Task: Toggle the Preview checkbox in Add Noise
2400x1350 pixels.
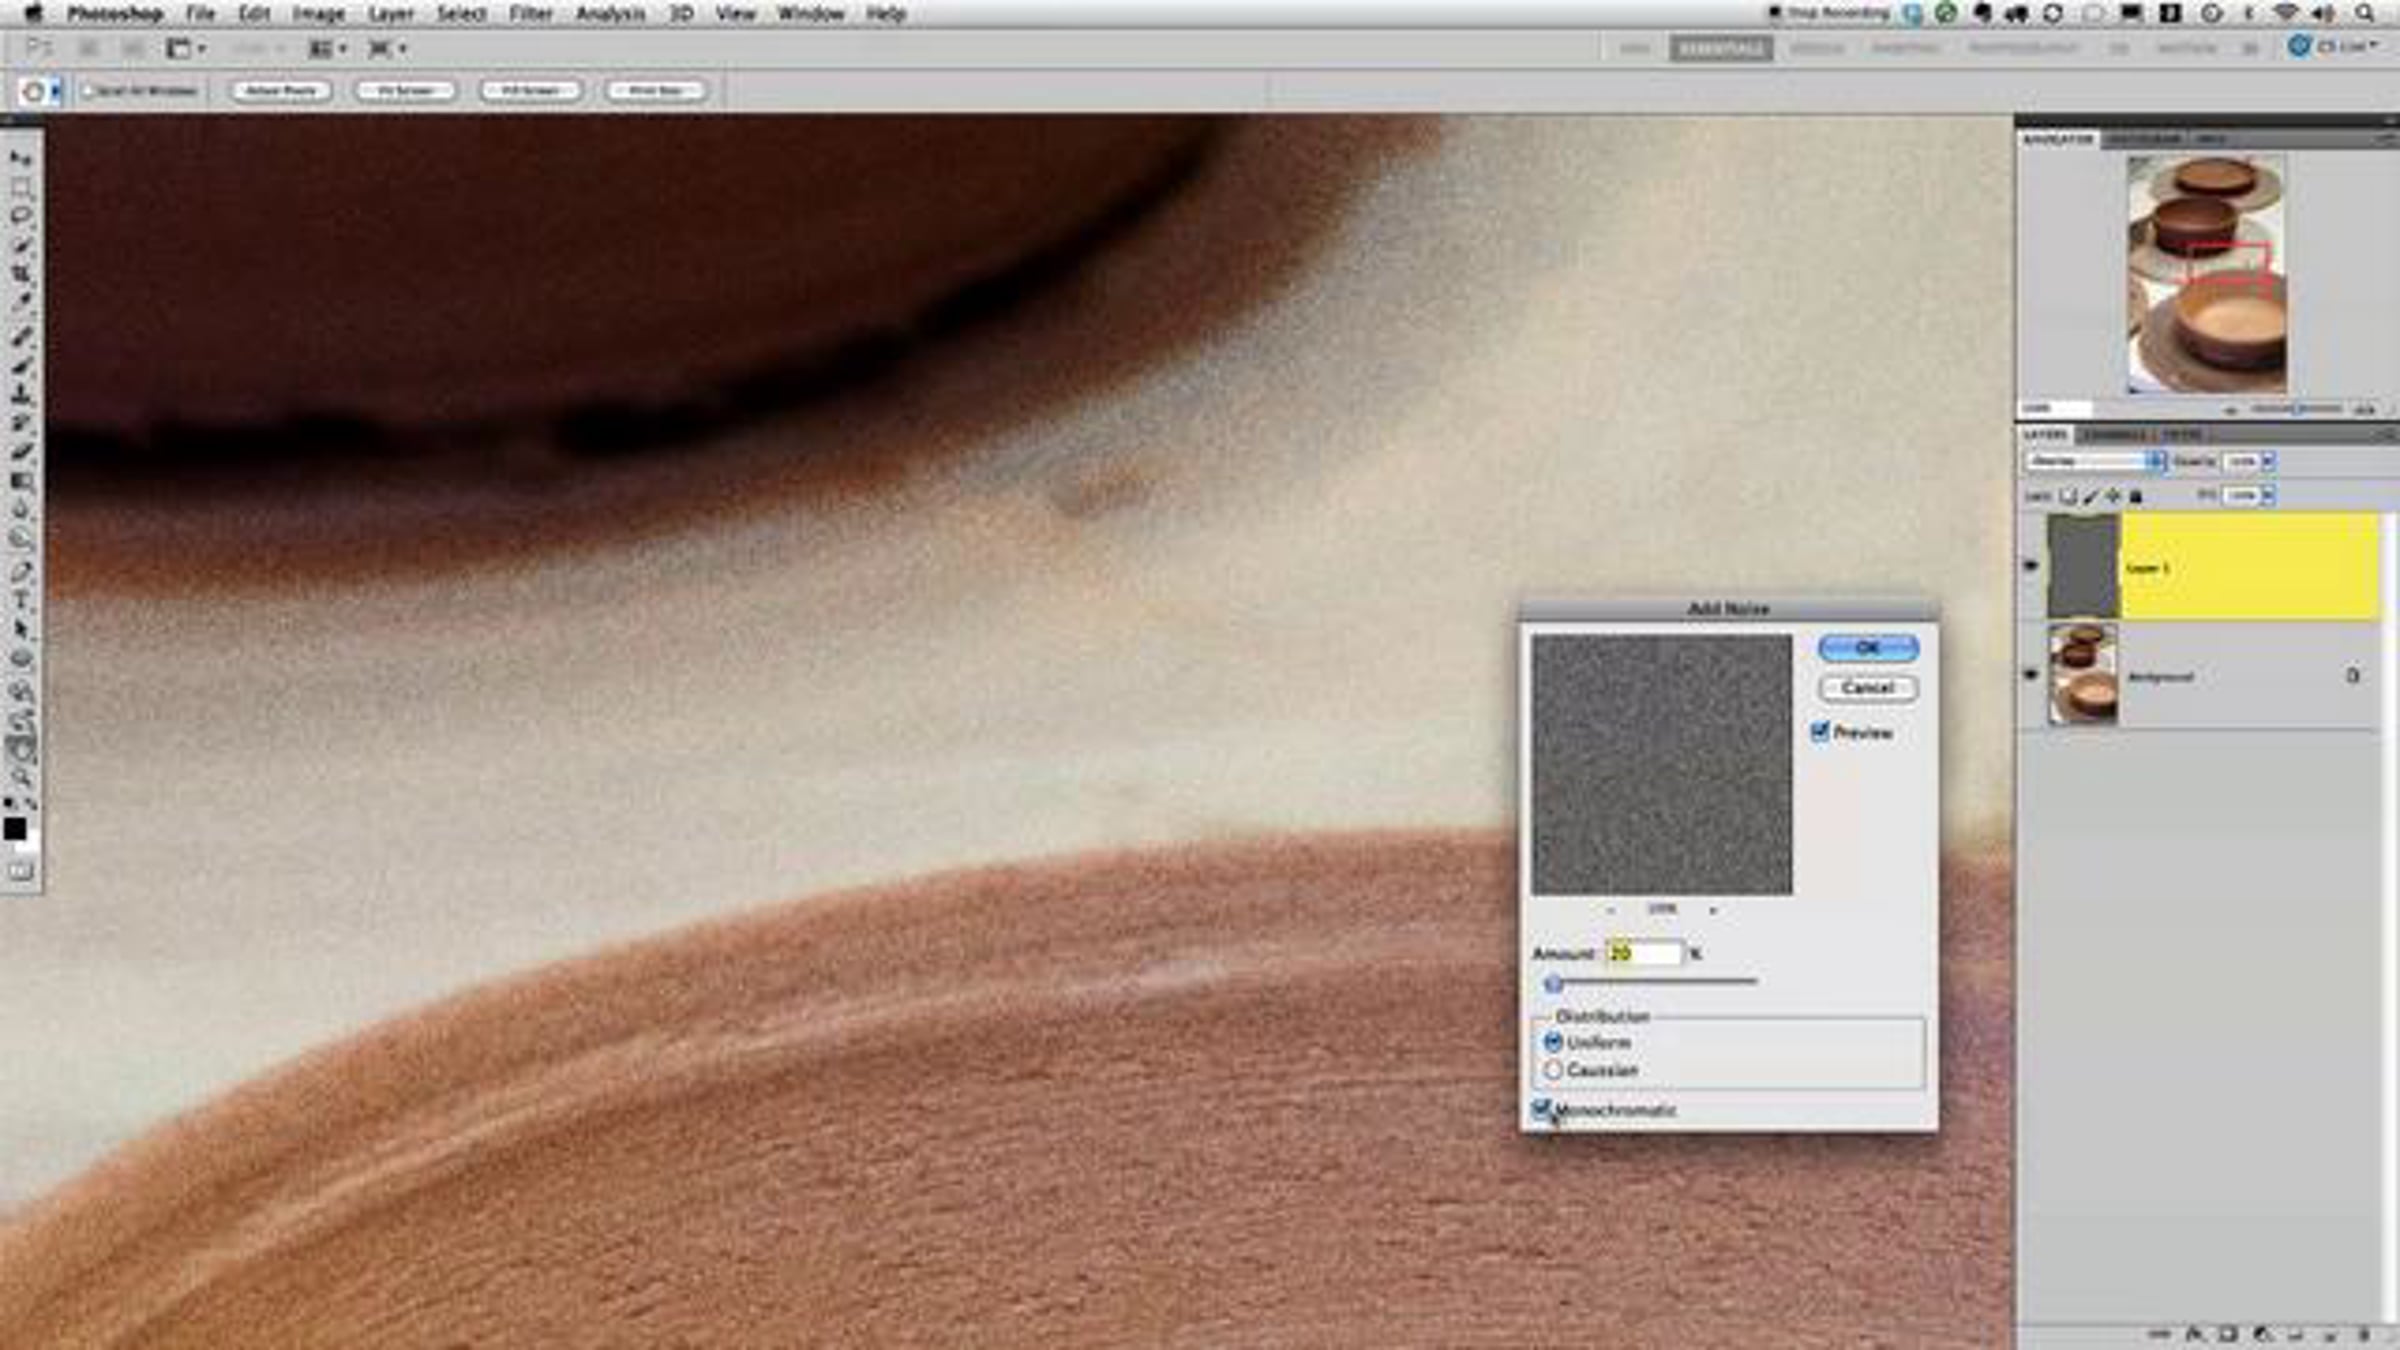Action: click(1820, 732)
